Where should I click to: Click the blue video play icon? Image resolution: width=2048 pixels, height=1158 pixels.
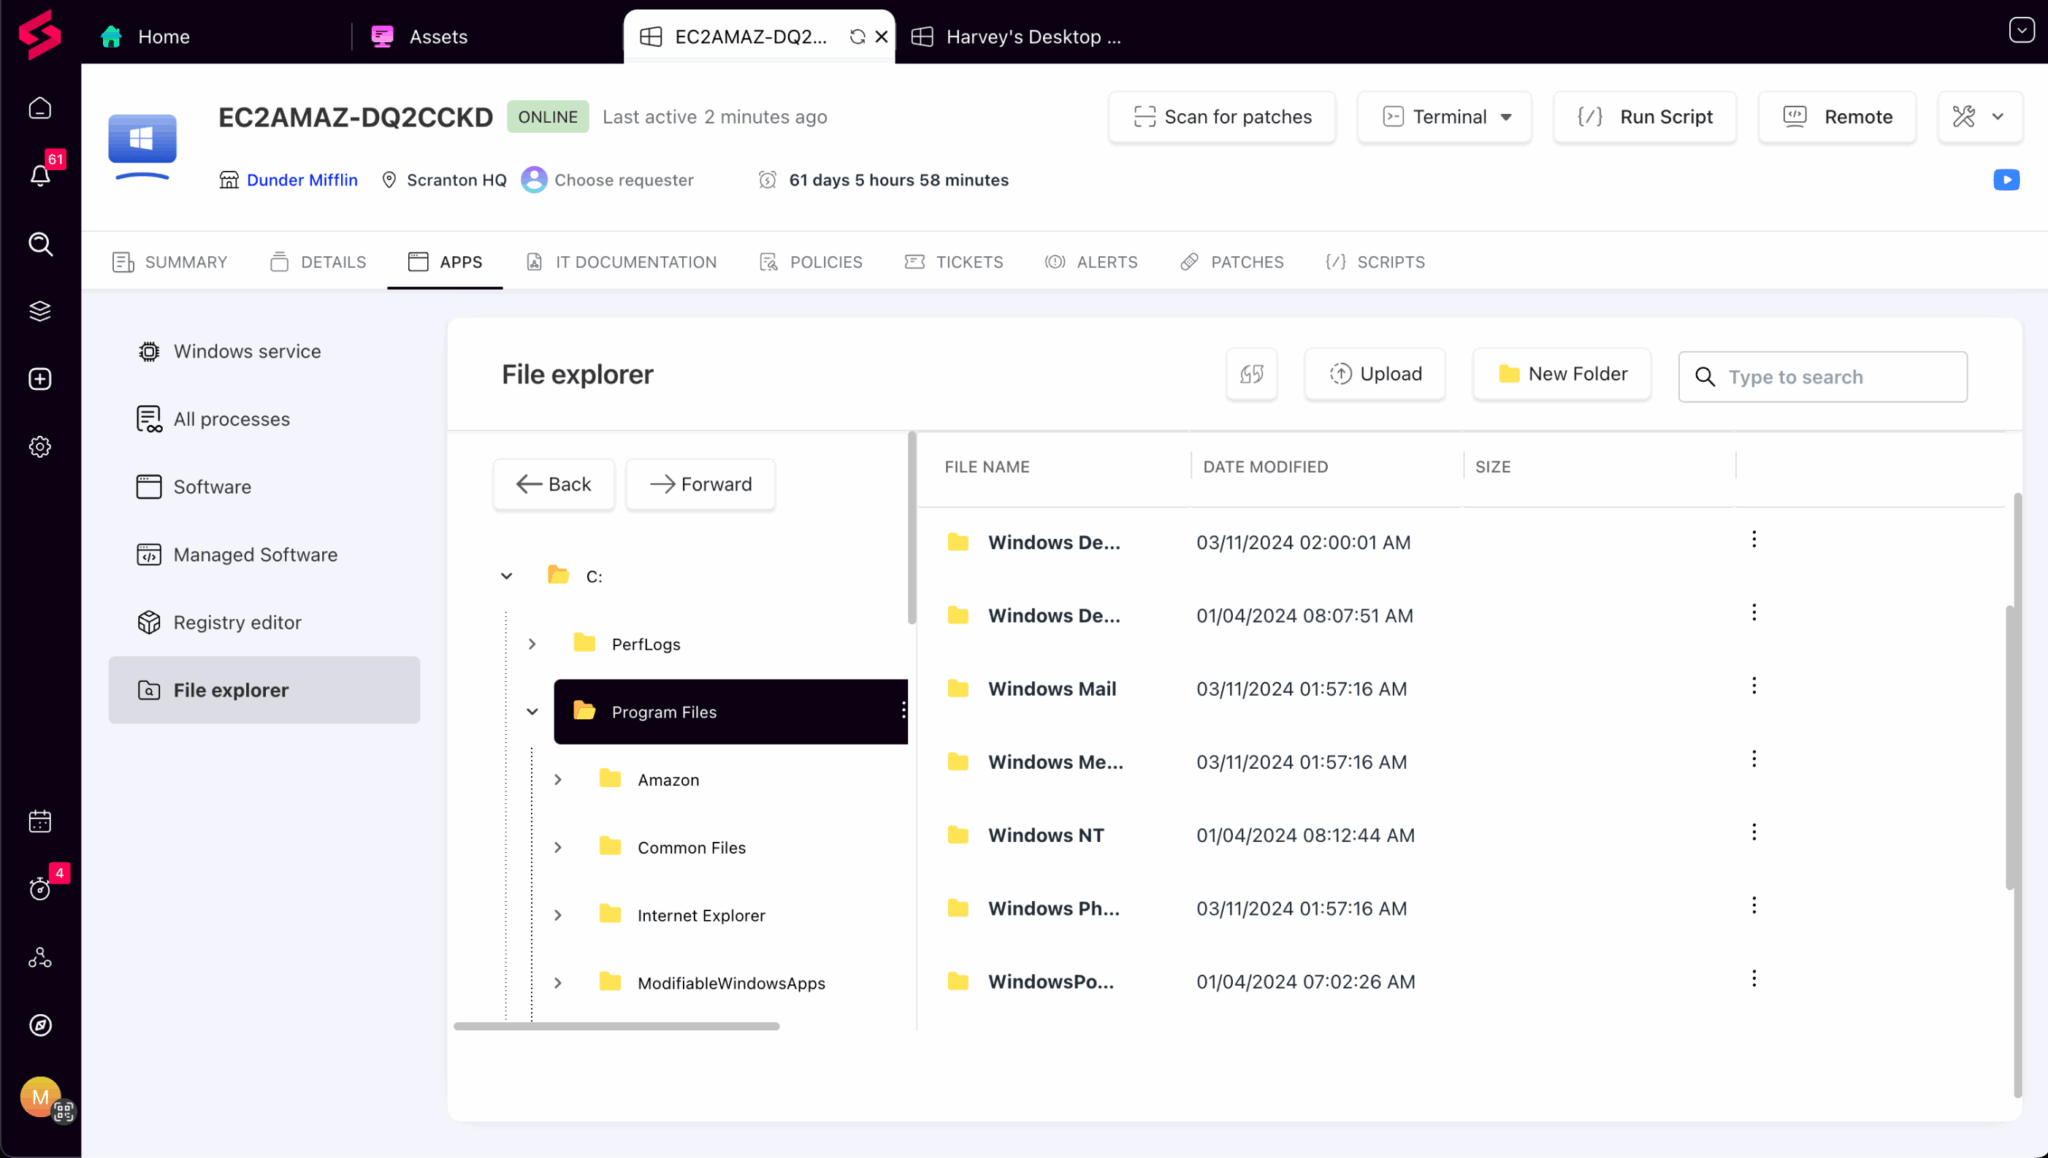click(2006, 180)
